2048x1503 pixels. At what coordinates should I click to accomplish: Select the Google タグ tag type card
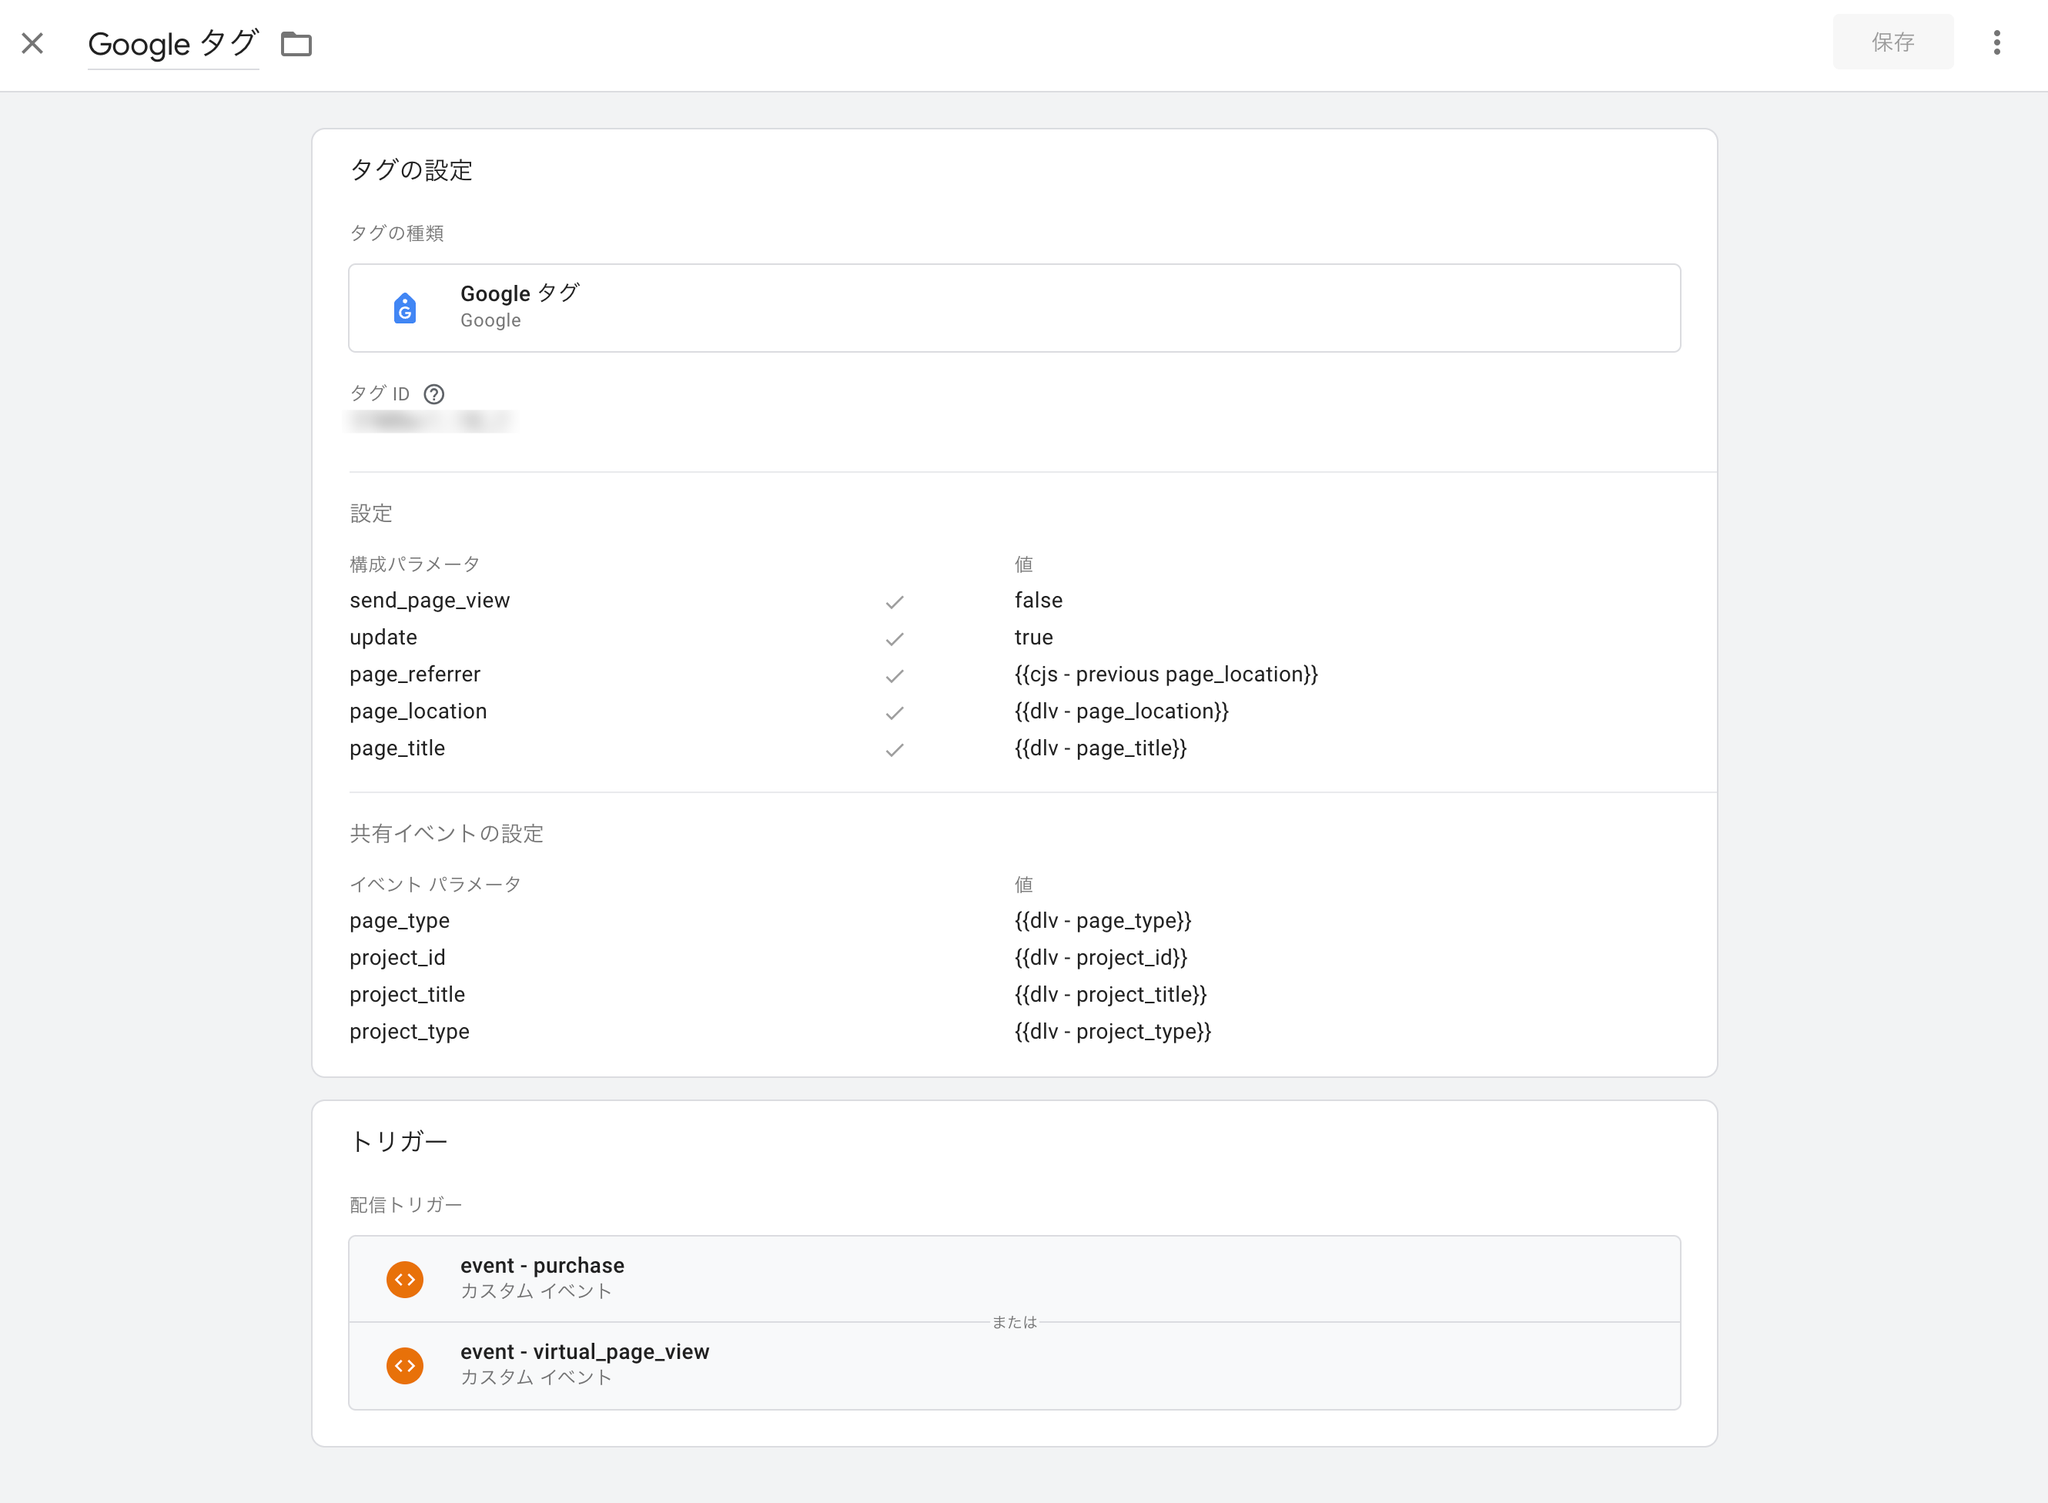[1014, 308]
